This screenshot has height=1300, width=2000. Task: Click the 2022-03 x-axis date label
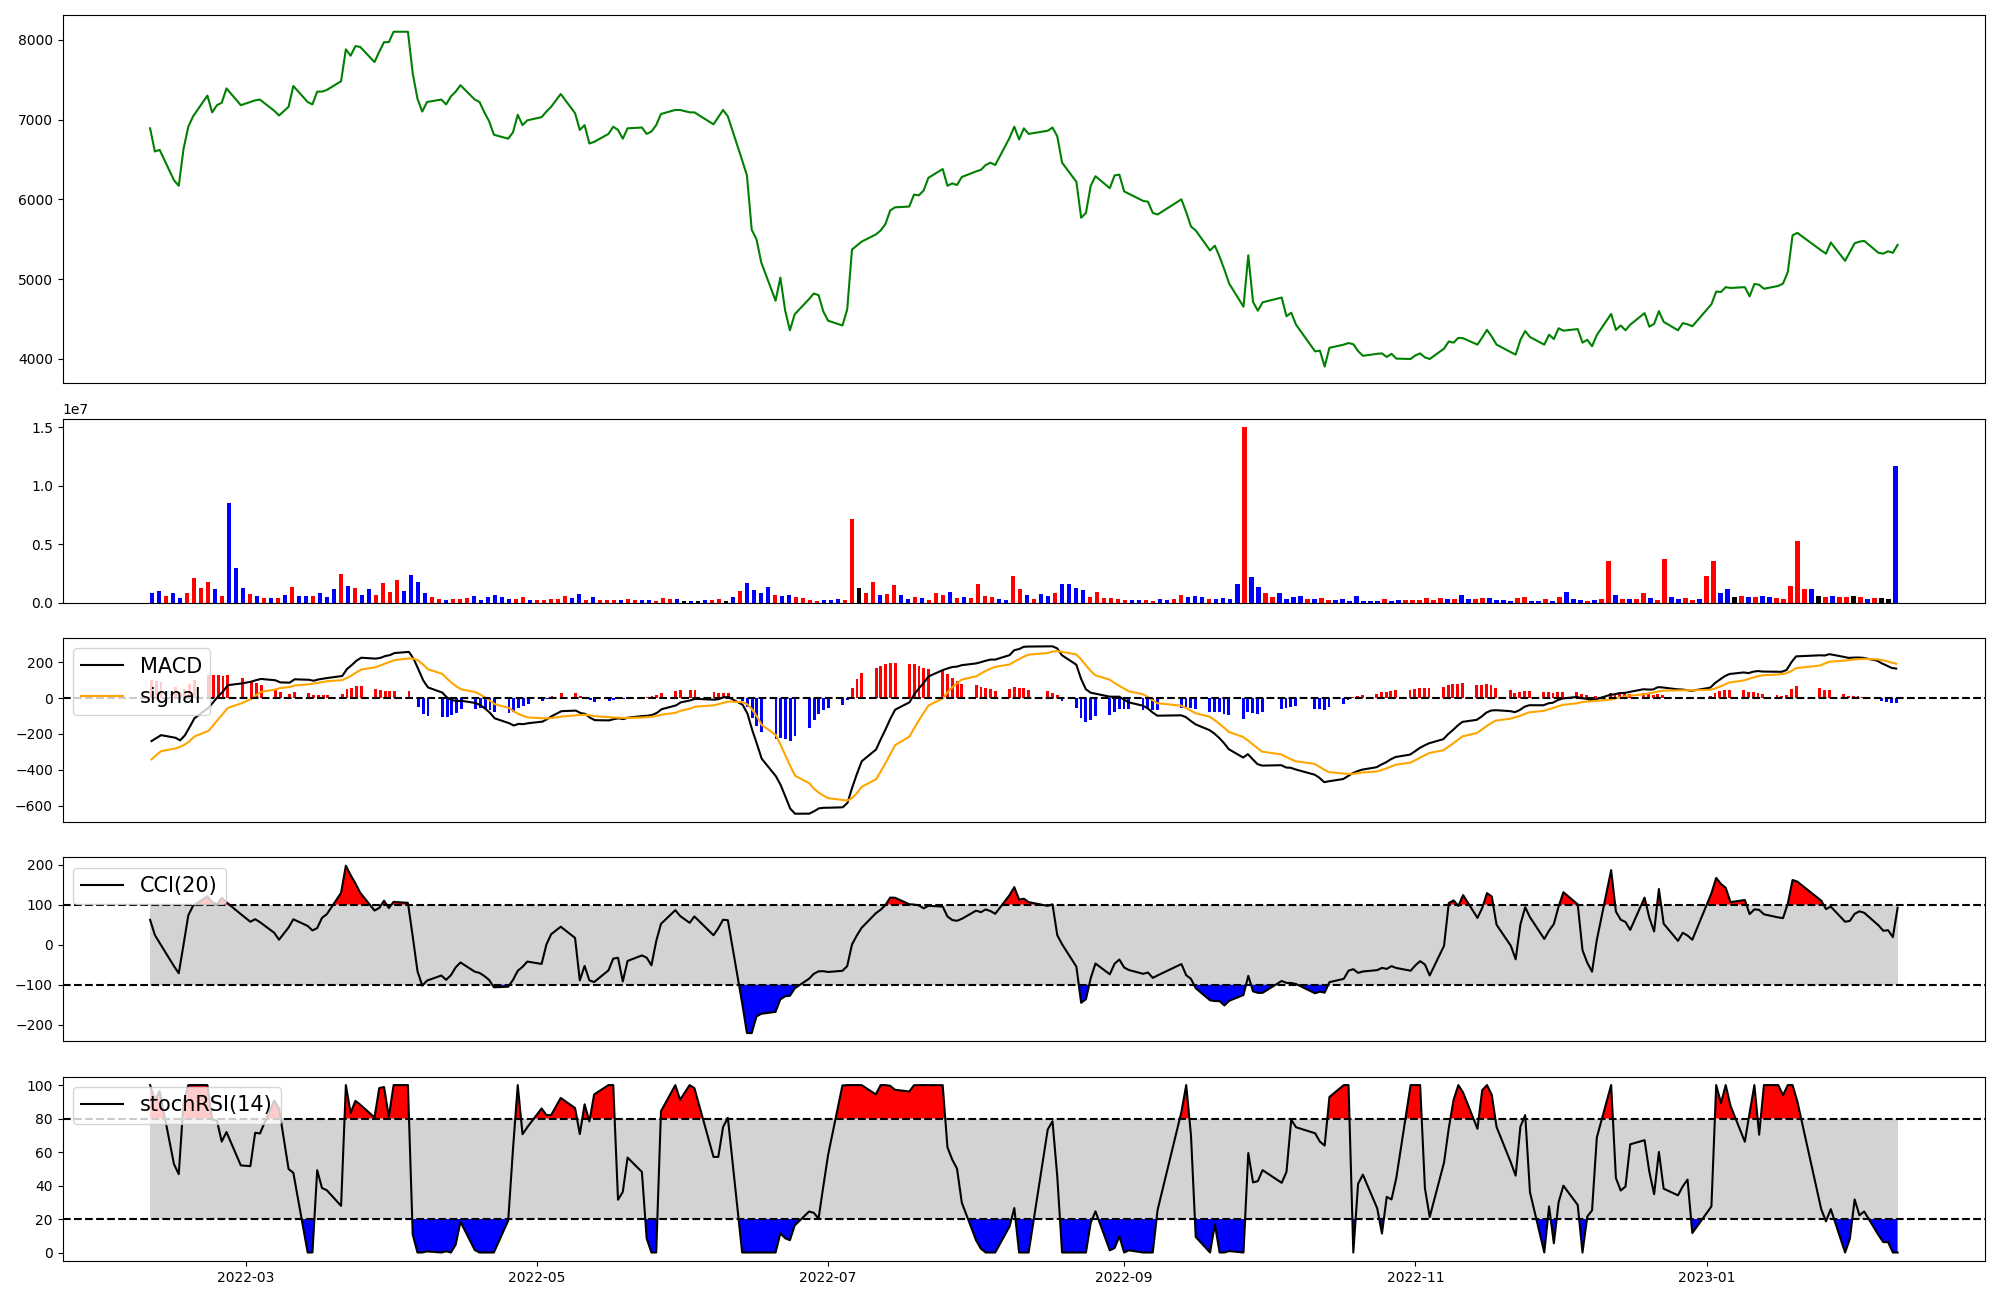coord(245,1277)
